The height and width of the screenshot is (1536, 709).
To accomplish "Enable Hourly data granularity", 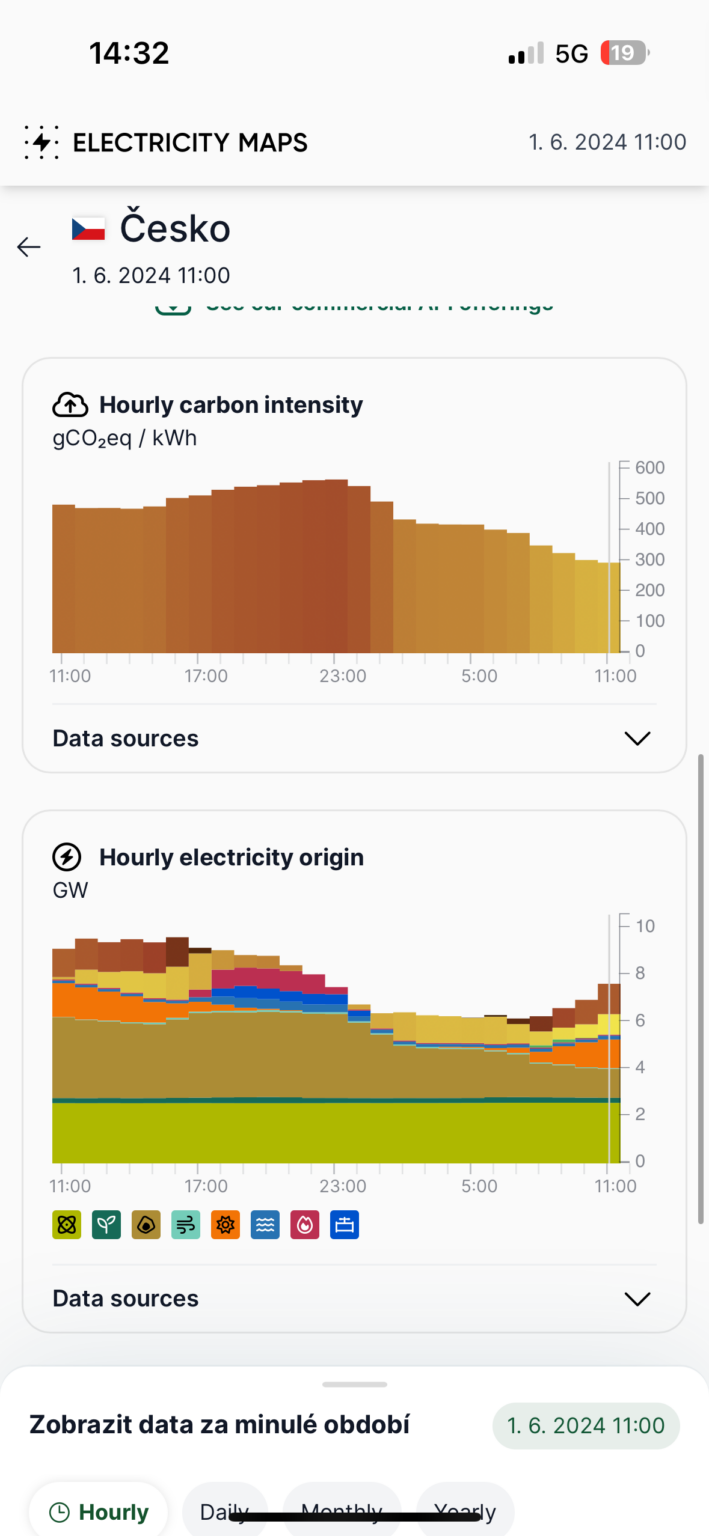I will [x=98, y=1511].
